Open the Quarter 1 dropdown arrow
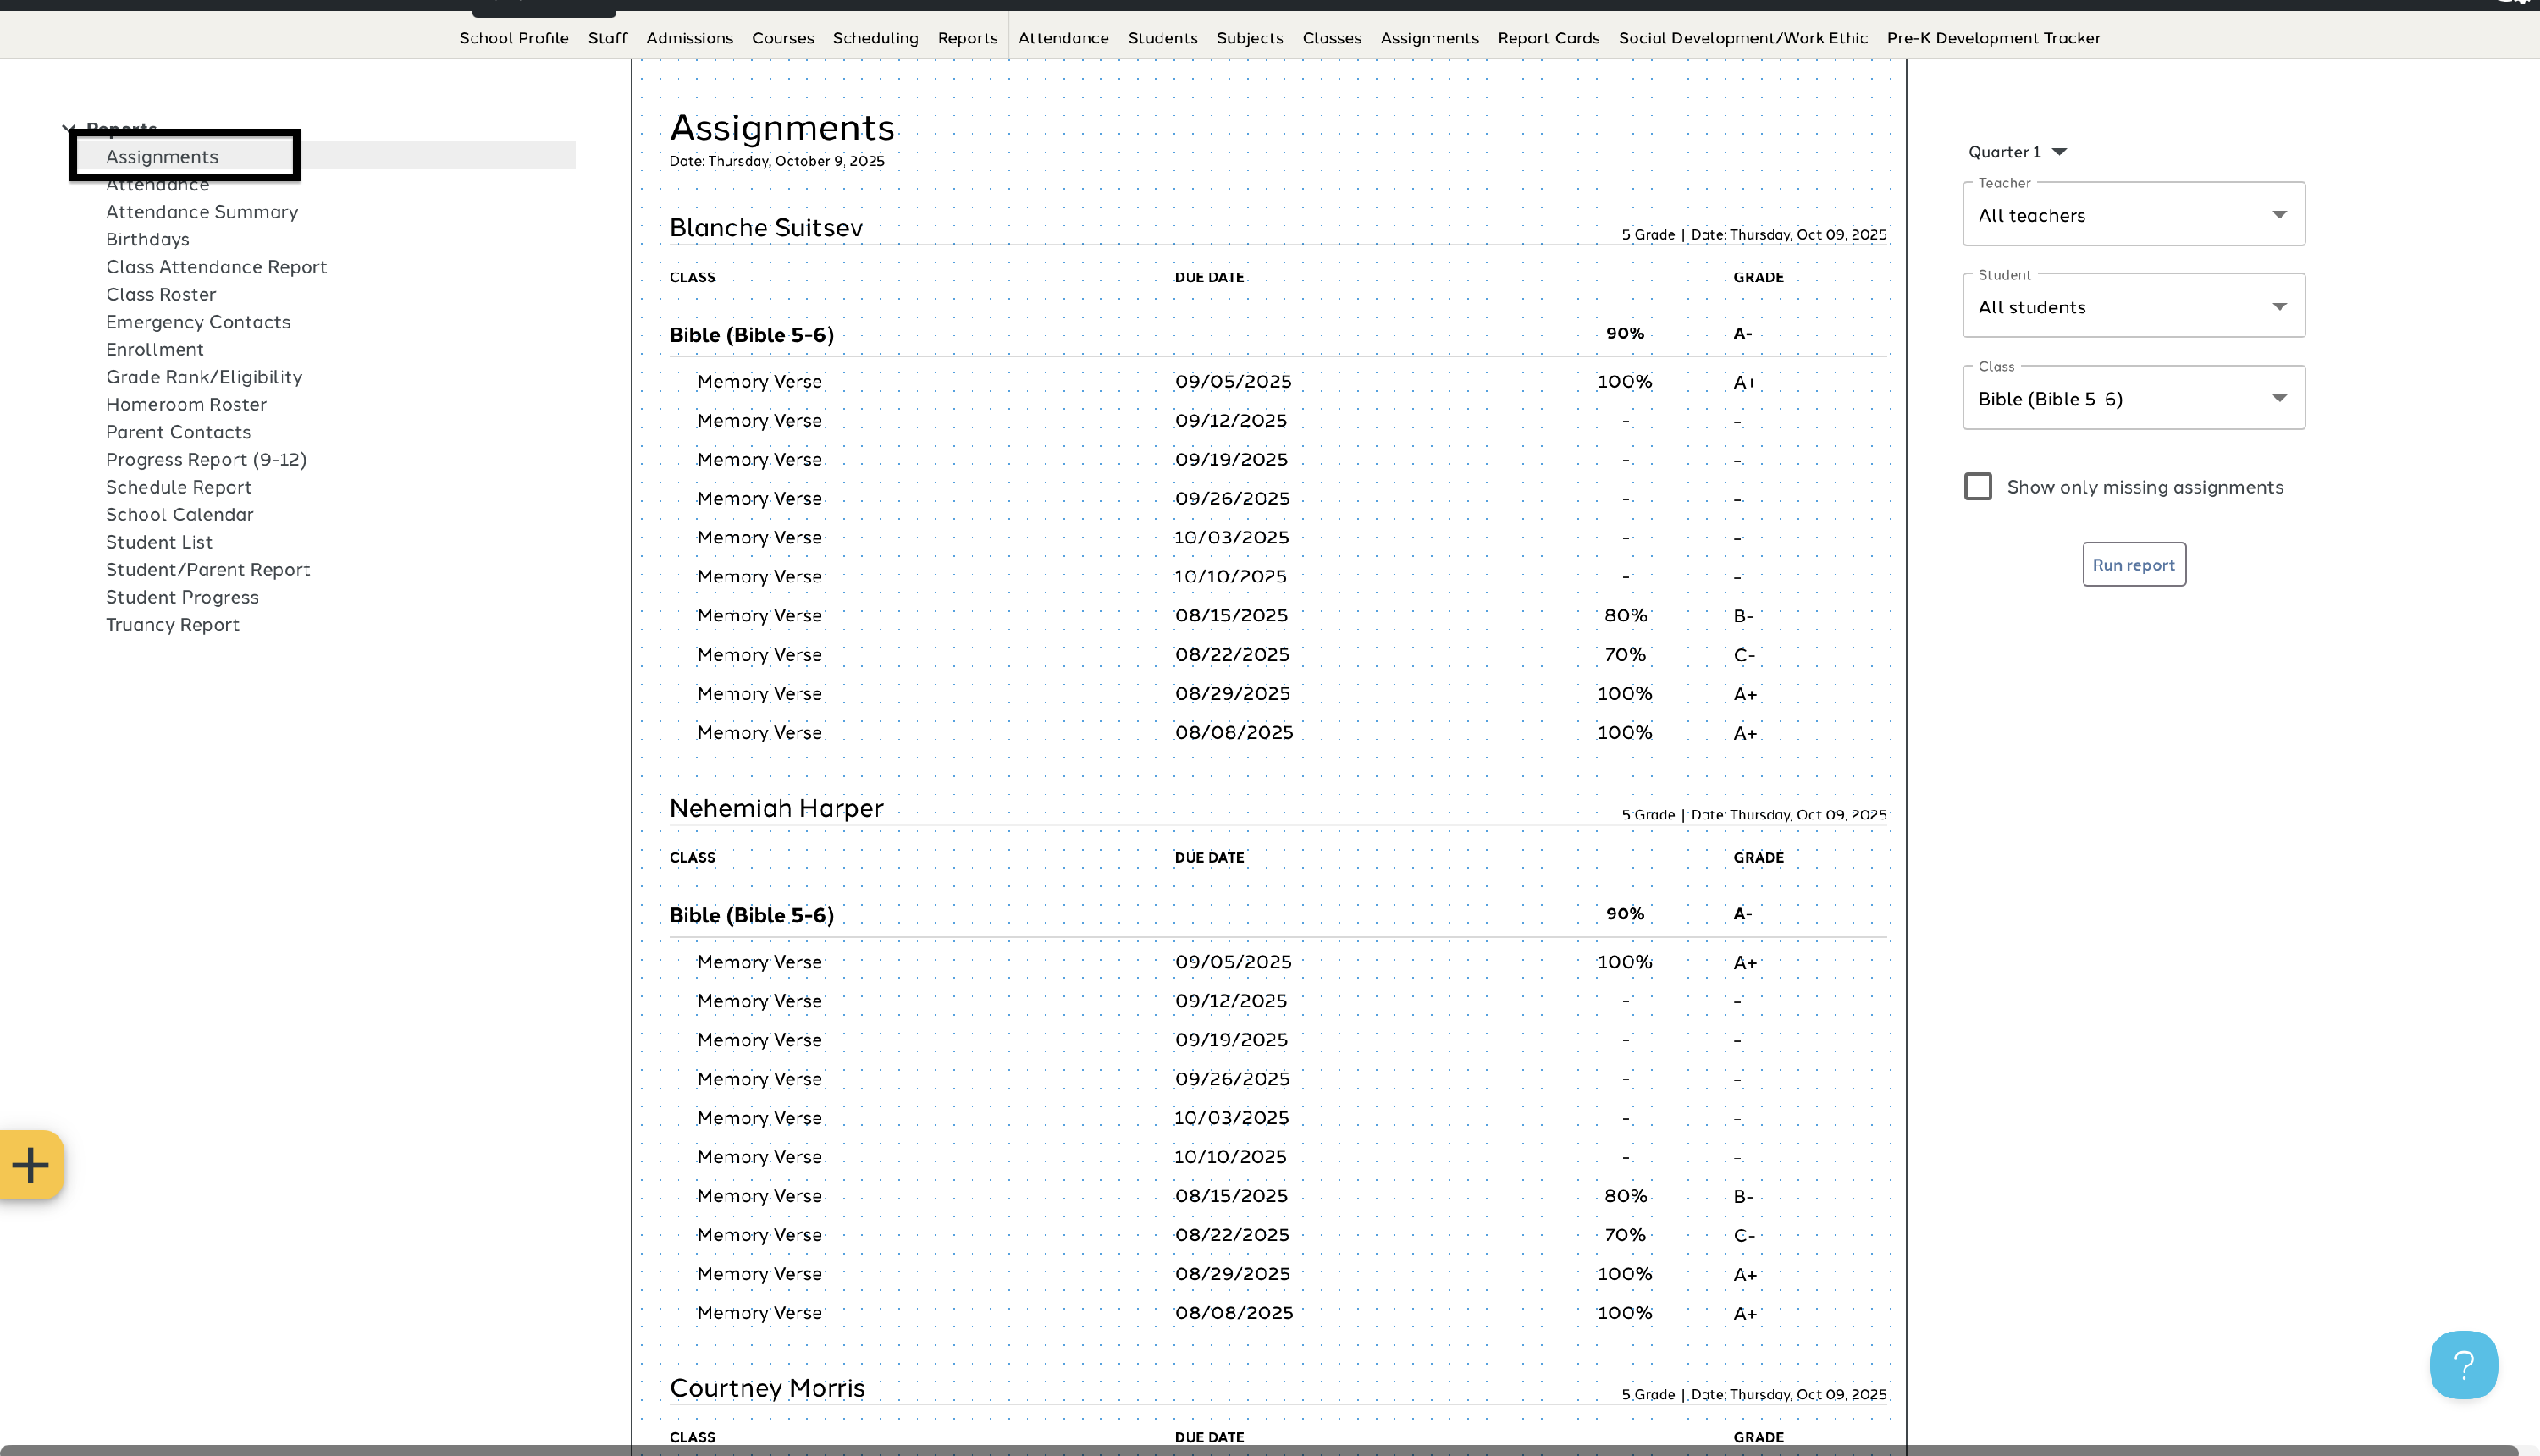 pos(2059,152)
